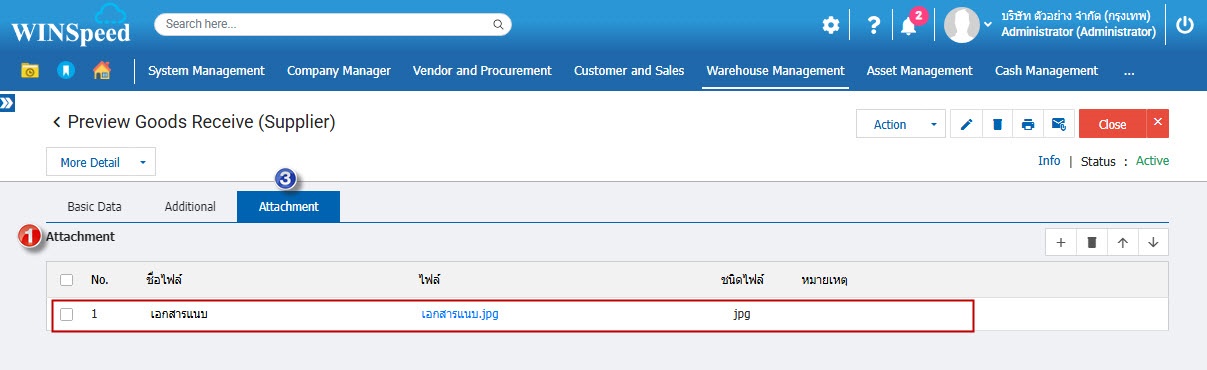Switch to the Basic Data tab

coord(94,207)
